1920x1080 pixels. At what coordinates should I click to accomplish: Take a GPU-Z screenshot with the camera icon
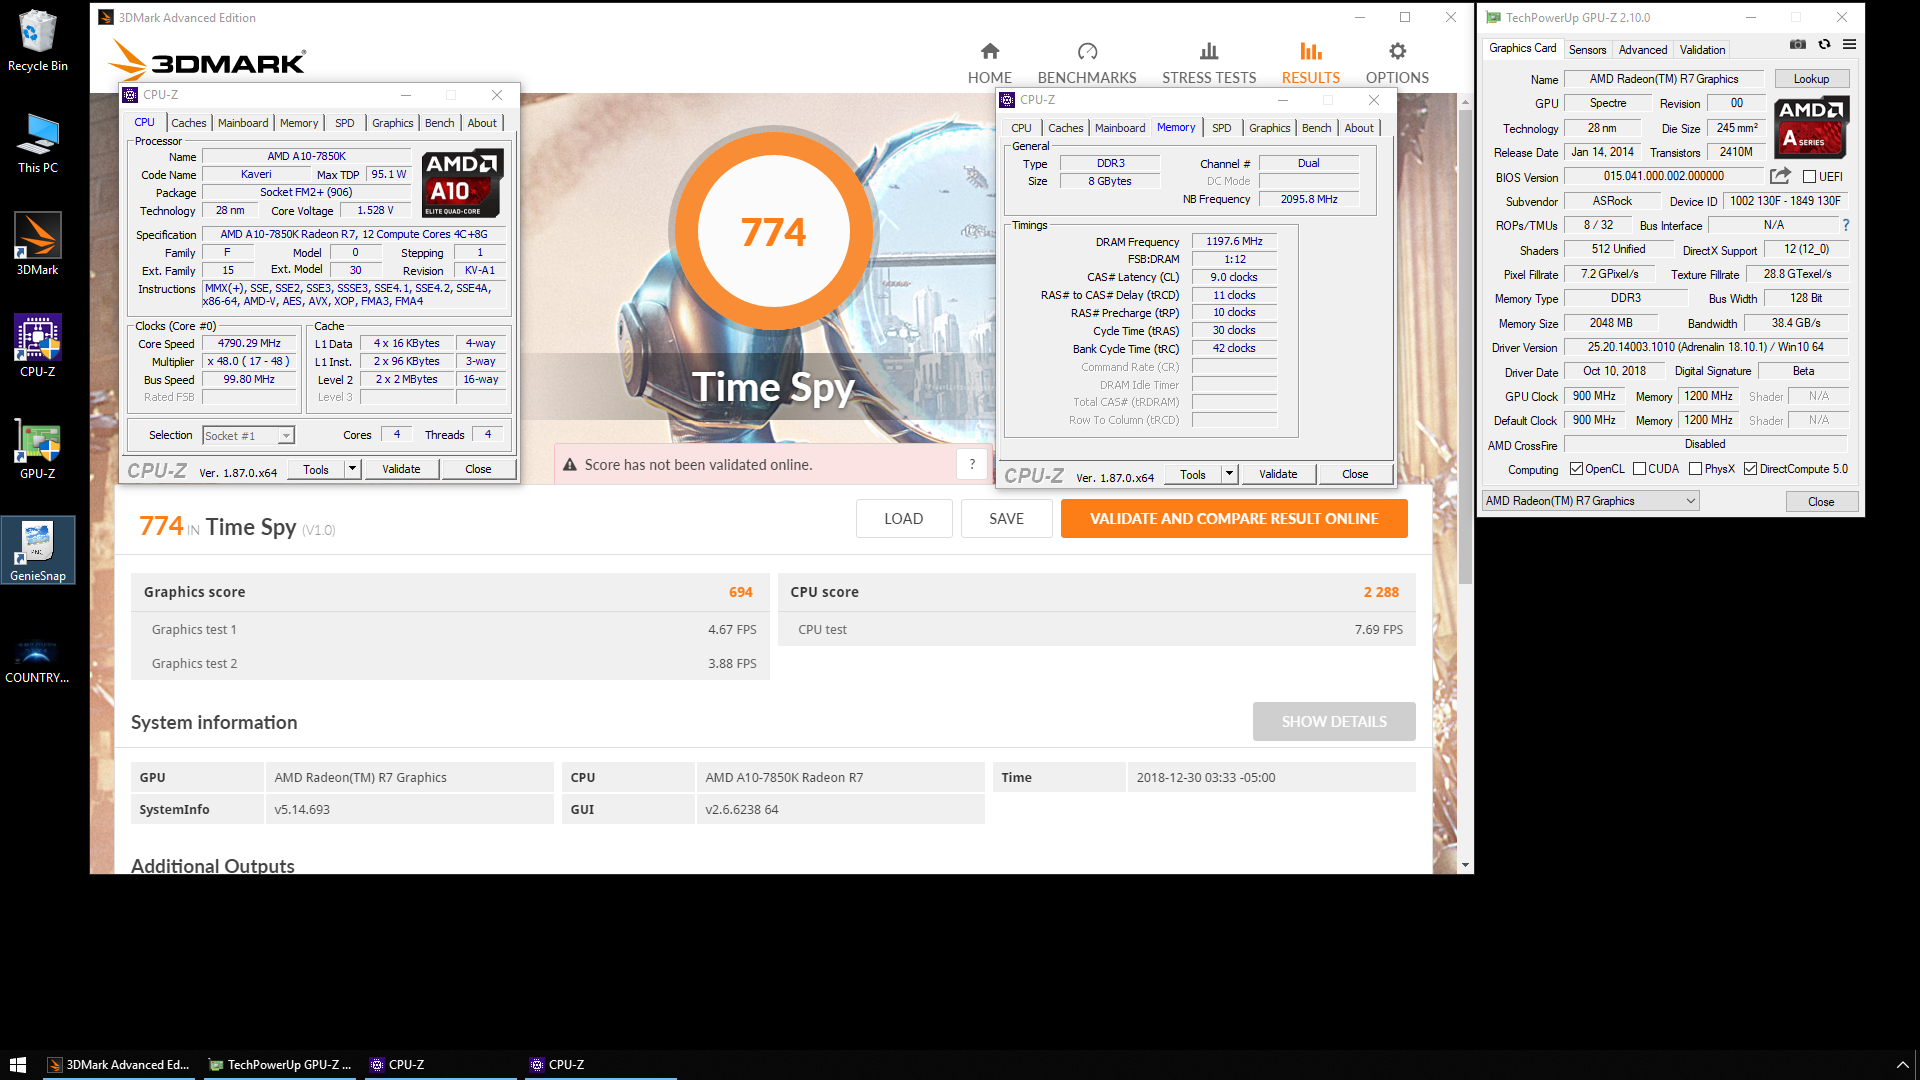[x=1797, y=45]
